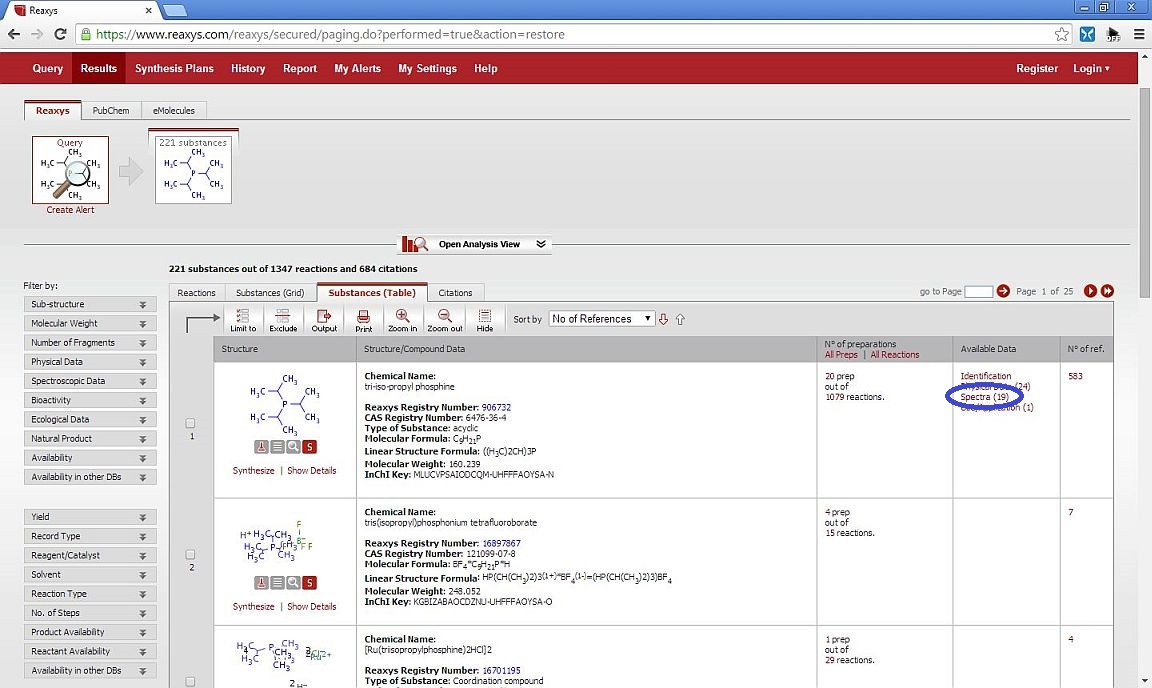Tick checkbox for the Ru(triisopropylphosphine) row
1152x688 pixels.
190,682
